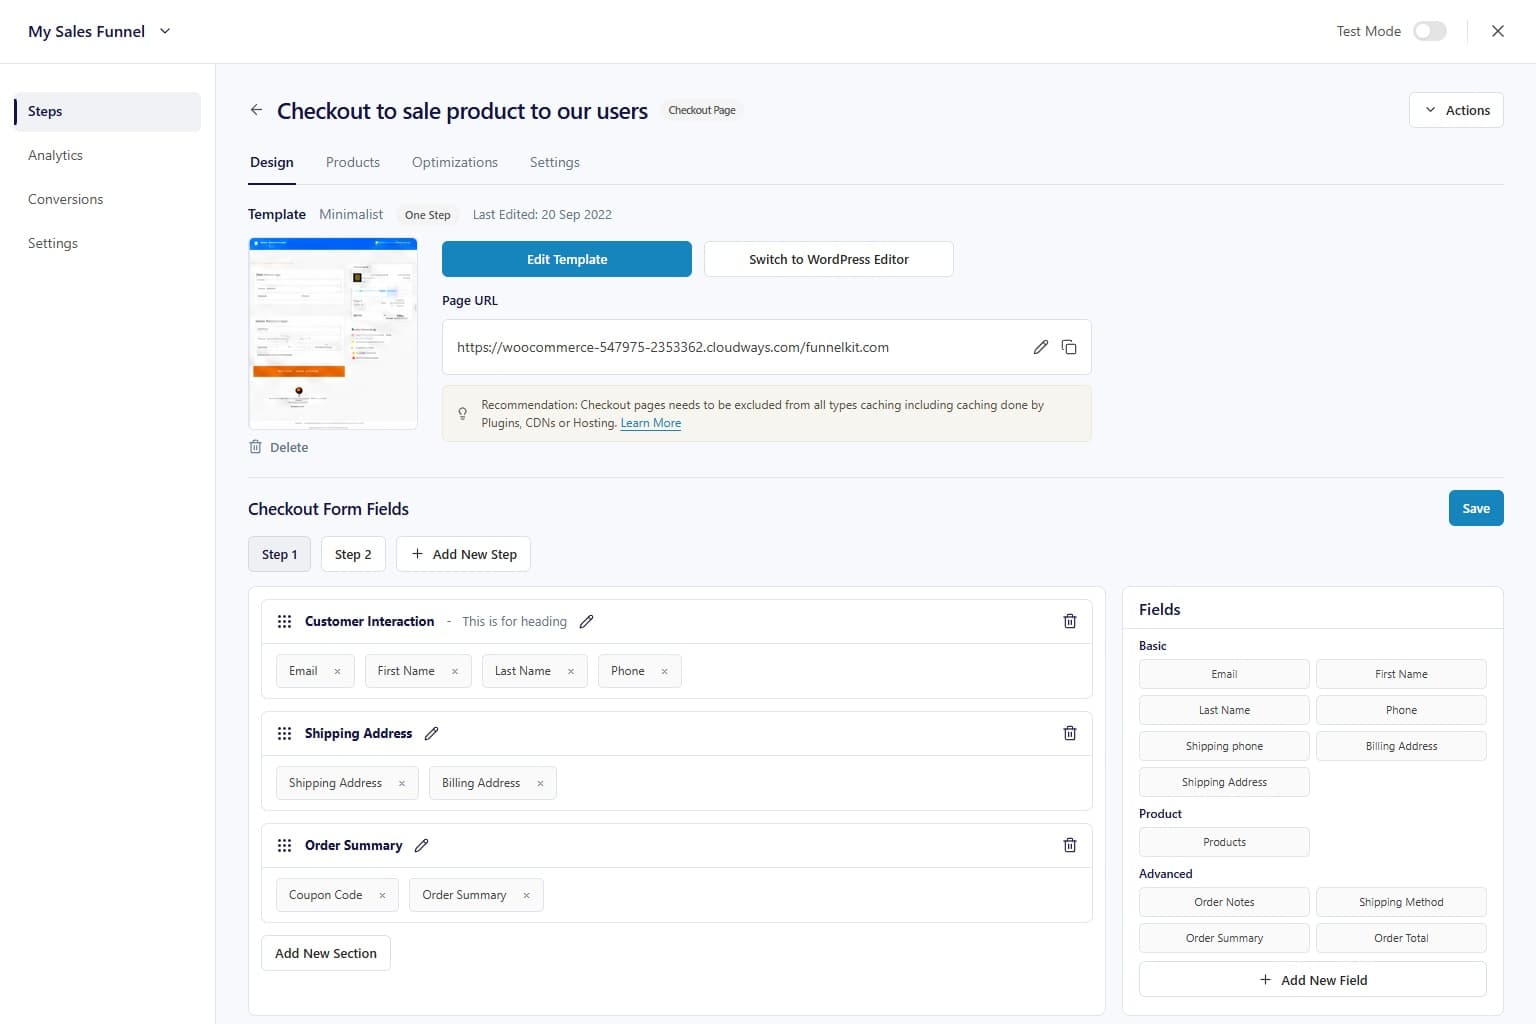Click the Edit Template button
1536x1024 pixels.
tap(567, 259)
